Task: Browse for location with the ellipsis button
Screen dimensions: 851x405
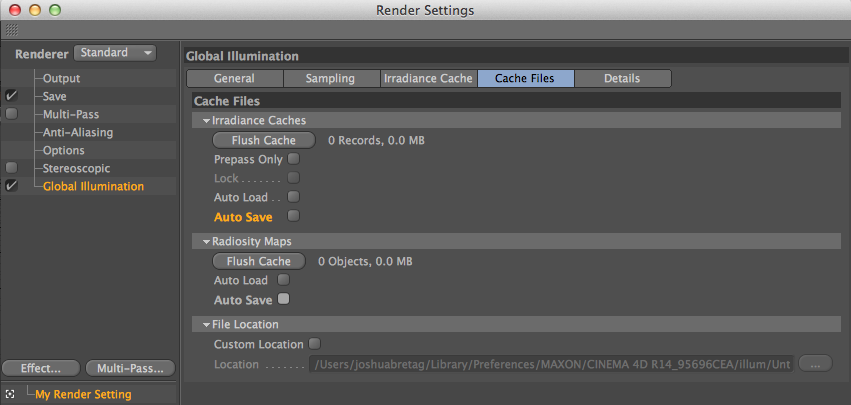Action: pyautogui.click(x=815, y=364)
